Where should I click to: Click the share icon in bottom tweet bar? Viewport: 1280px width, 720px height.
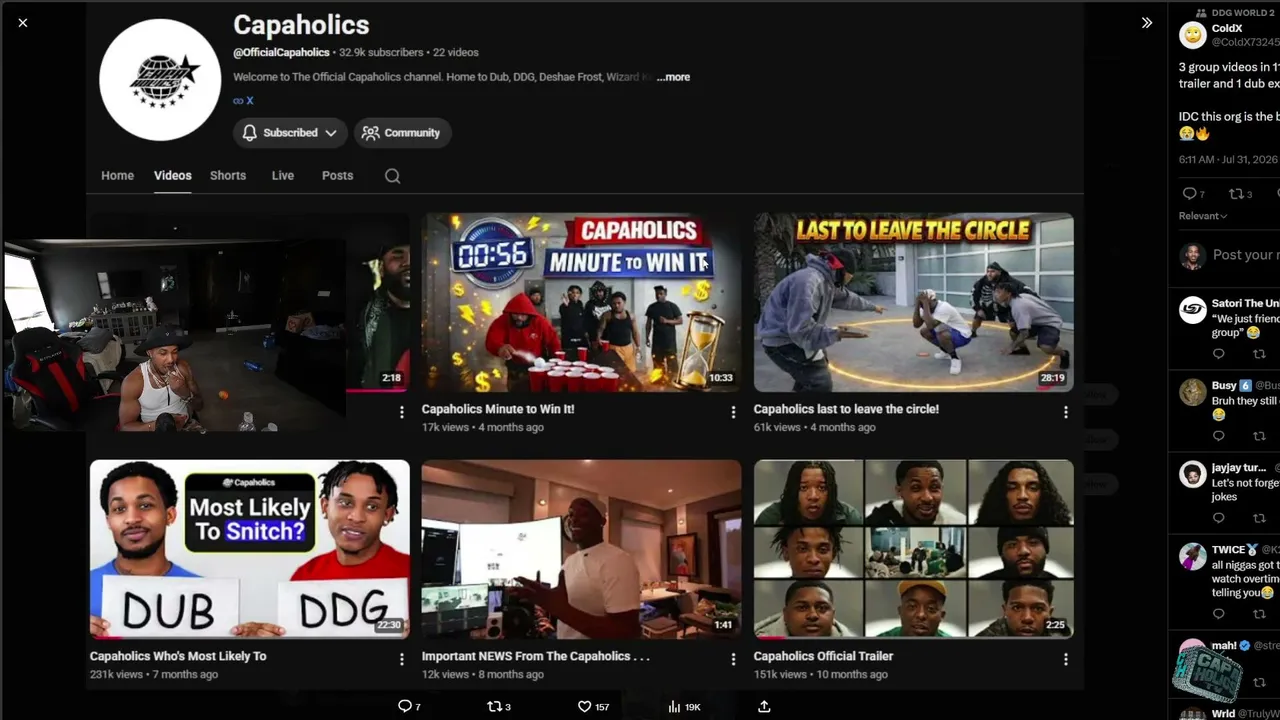tap(764, 706)
